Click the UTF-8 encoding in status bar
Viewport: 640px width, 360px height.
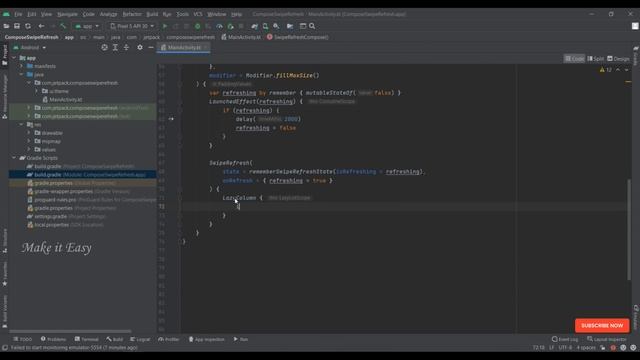coord(565,348)
